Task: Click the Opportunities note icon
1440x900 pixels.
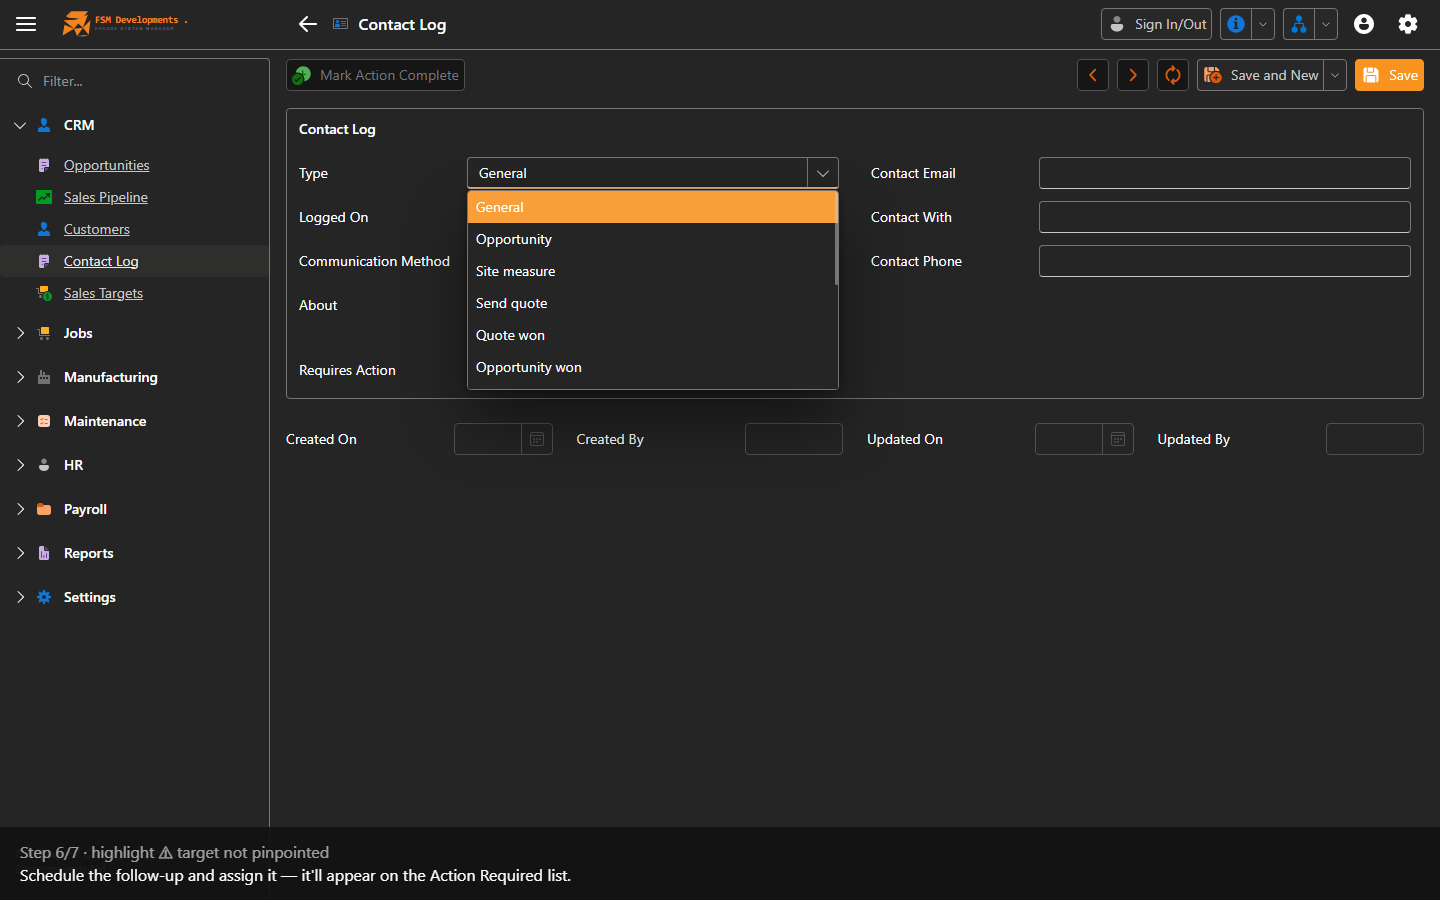Action: tap(44, 165)
